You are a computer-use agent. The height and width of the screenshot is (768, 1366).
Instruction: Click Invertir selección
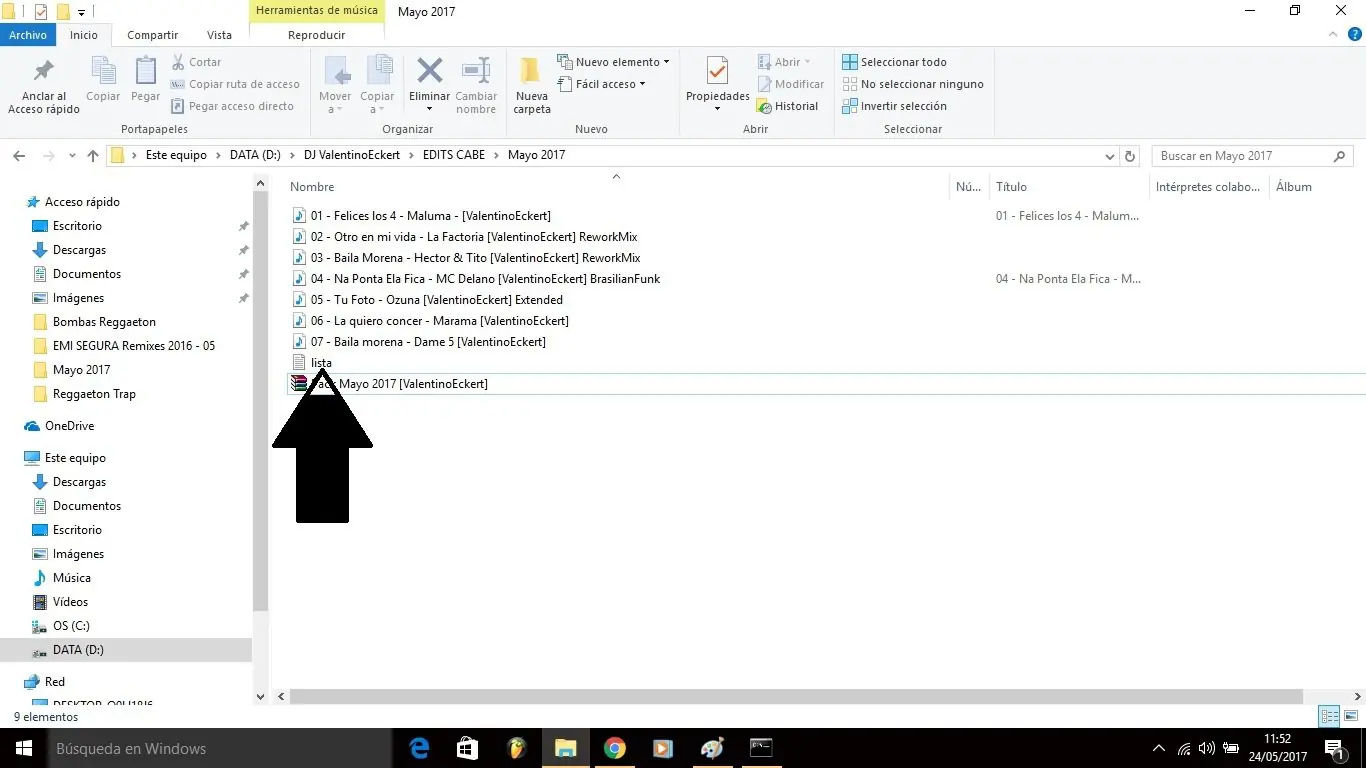pos(894,106)
